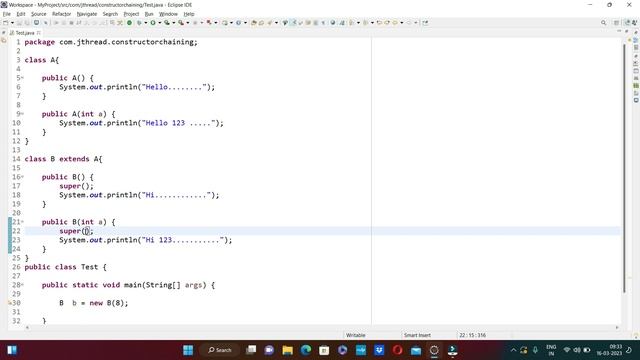Run the program with green Run icon

pyautogui.click(x=153, y=23)
